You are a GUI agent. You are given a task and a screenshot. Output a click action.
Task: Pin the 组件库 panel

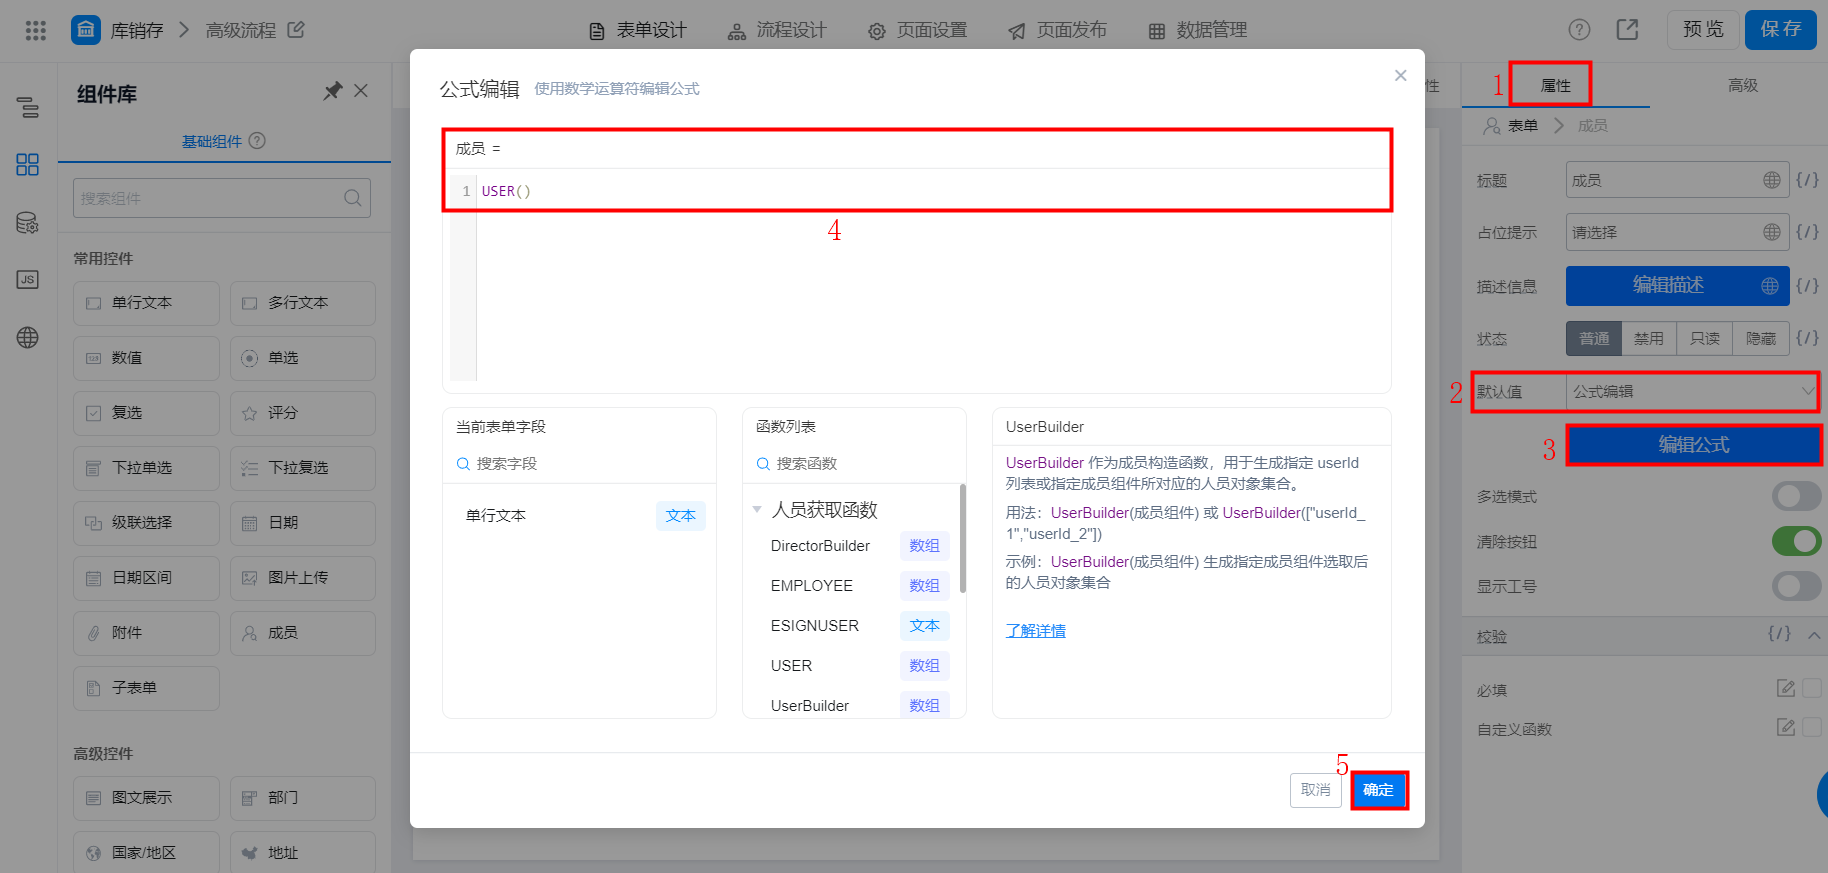332,91
